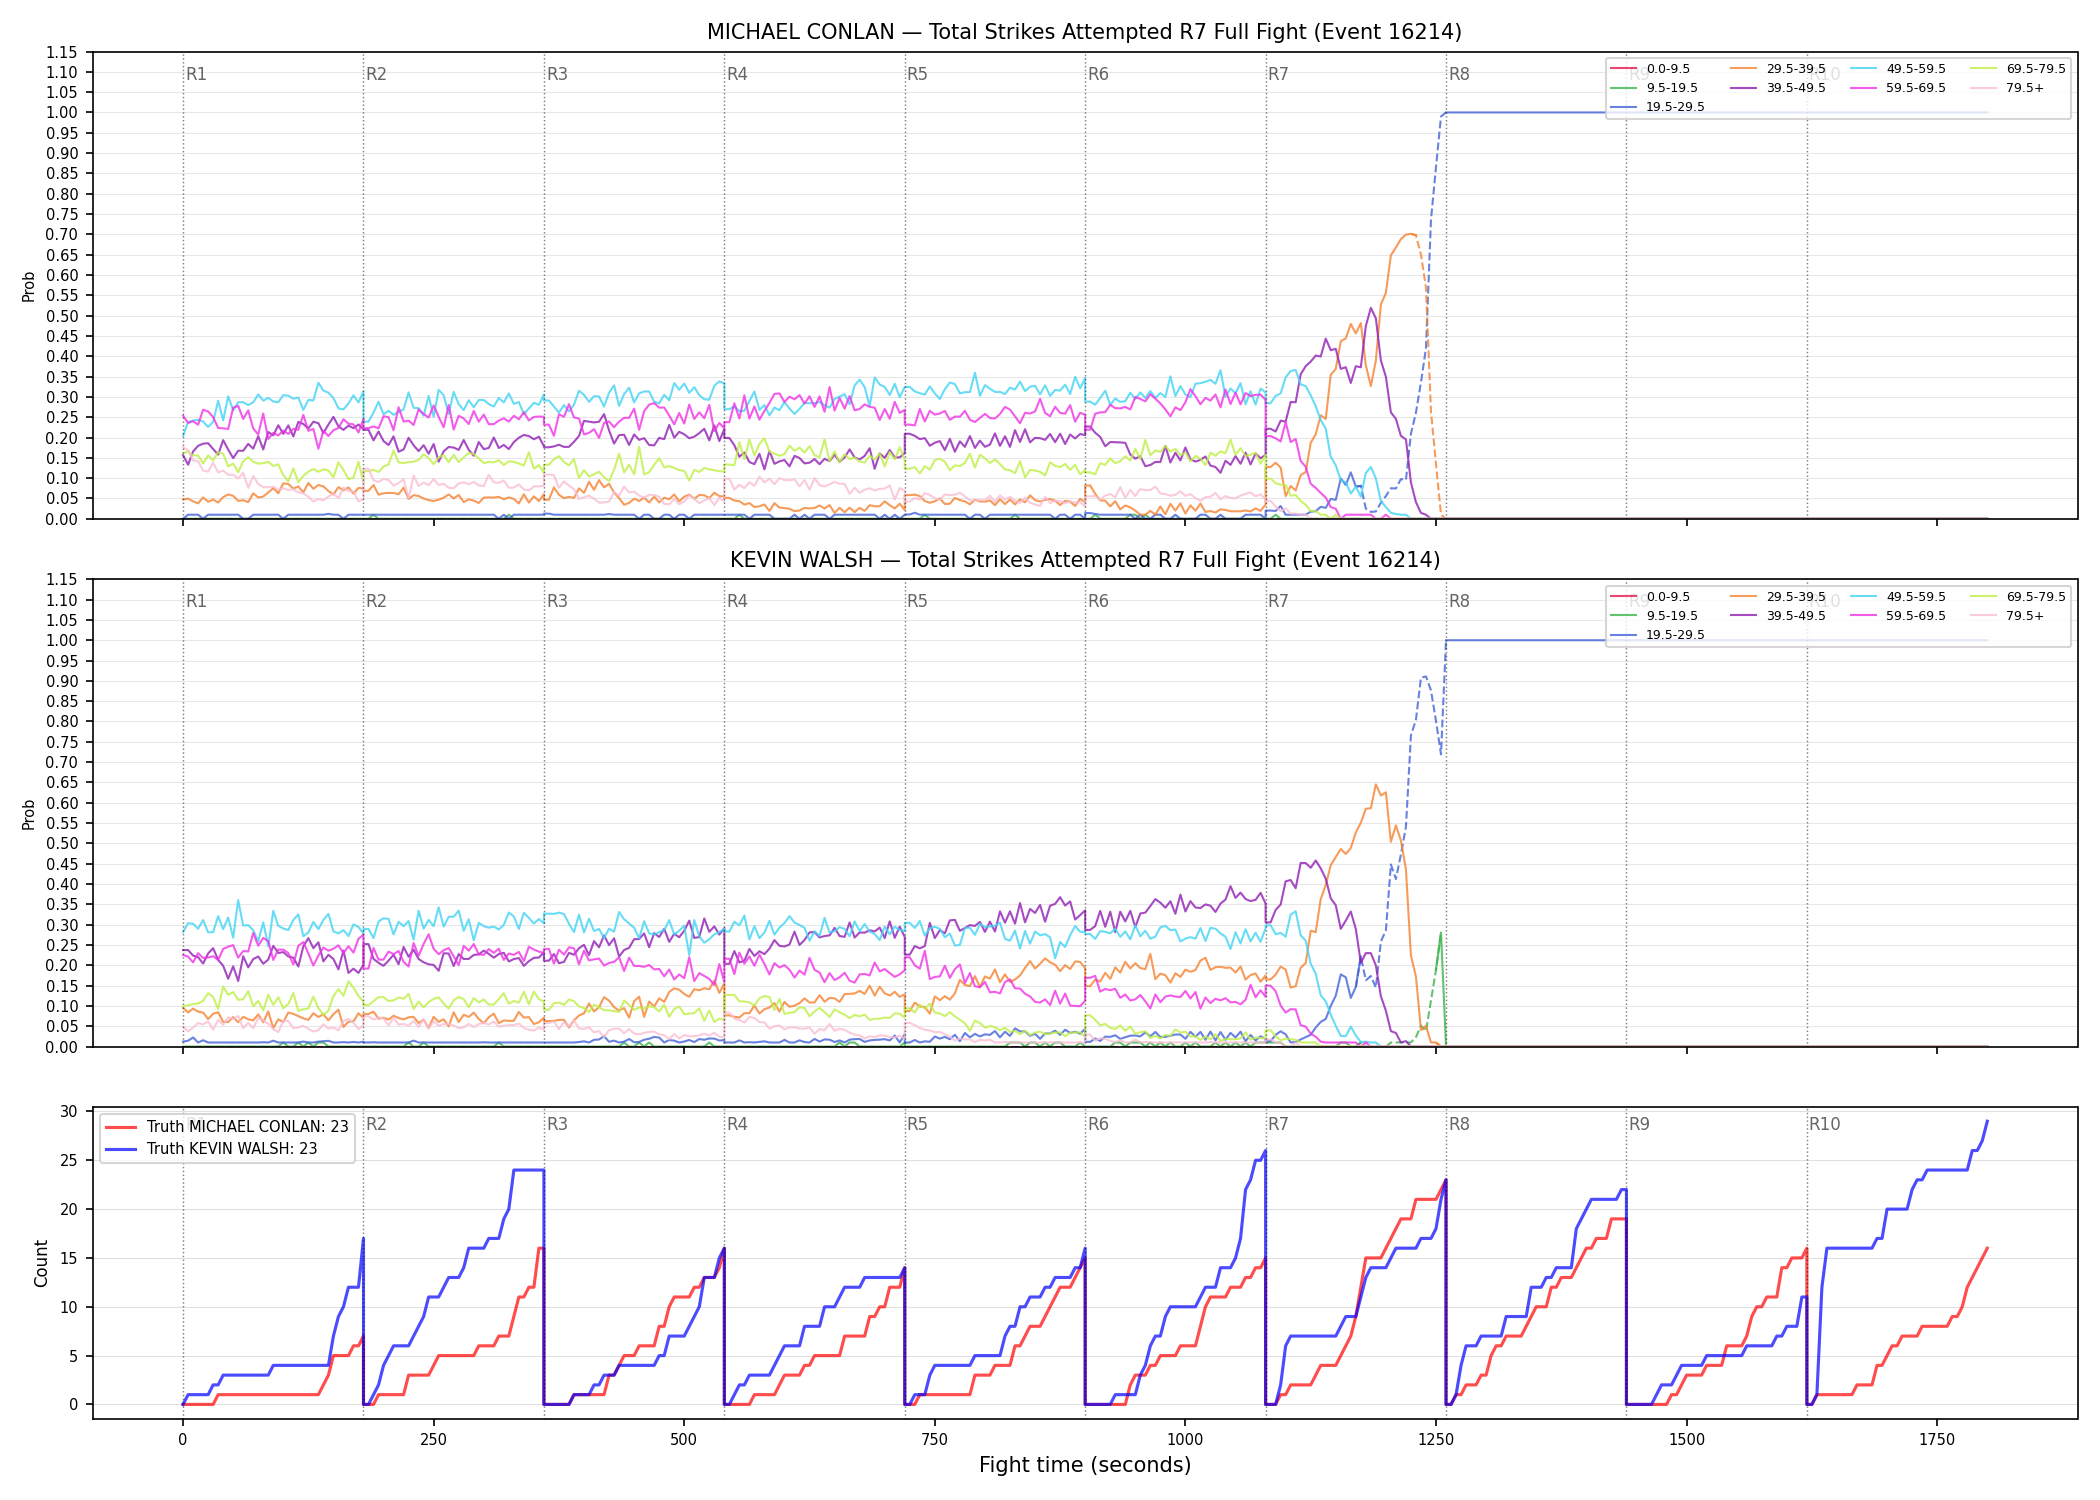Click the R1 round marker in Conlan chart
The height and width of the screenshot is (1500, 2100).
click(196, 74)
